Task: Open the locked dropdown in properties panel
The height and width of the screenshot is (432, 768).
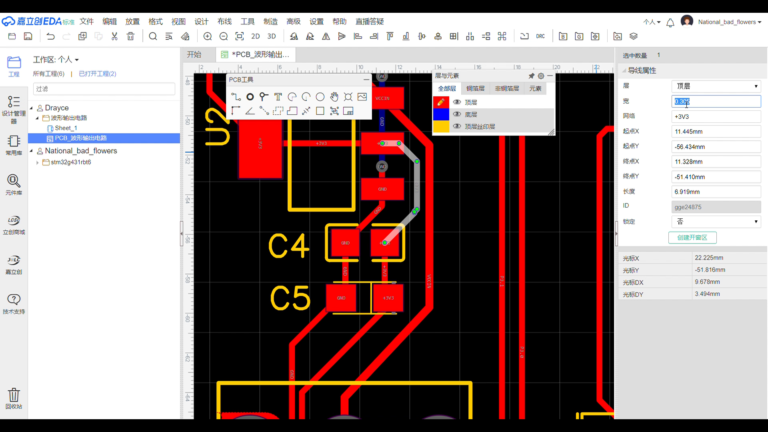Action: (716, 222)
